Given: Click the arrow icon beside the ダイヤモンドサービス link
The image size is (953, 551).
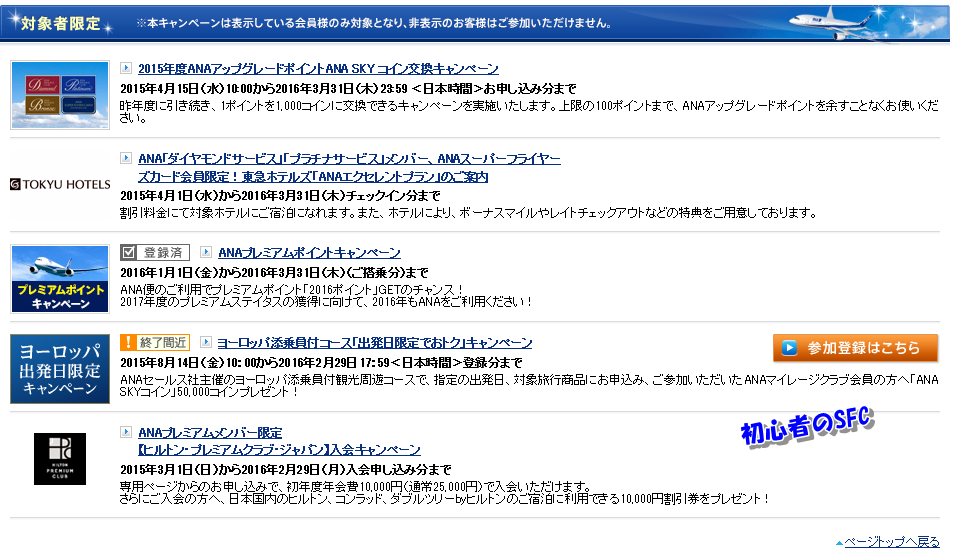Looking at the screenshot, I should pos(126,158).
